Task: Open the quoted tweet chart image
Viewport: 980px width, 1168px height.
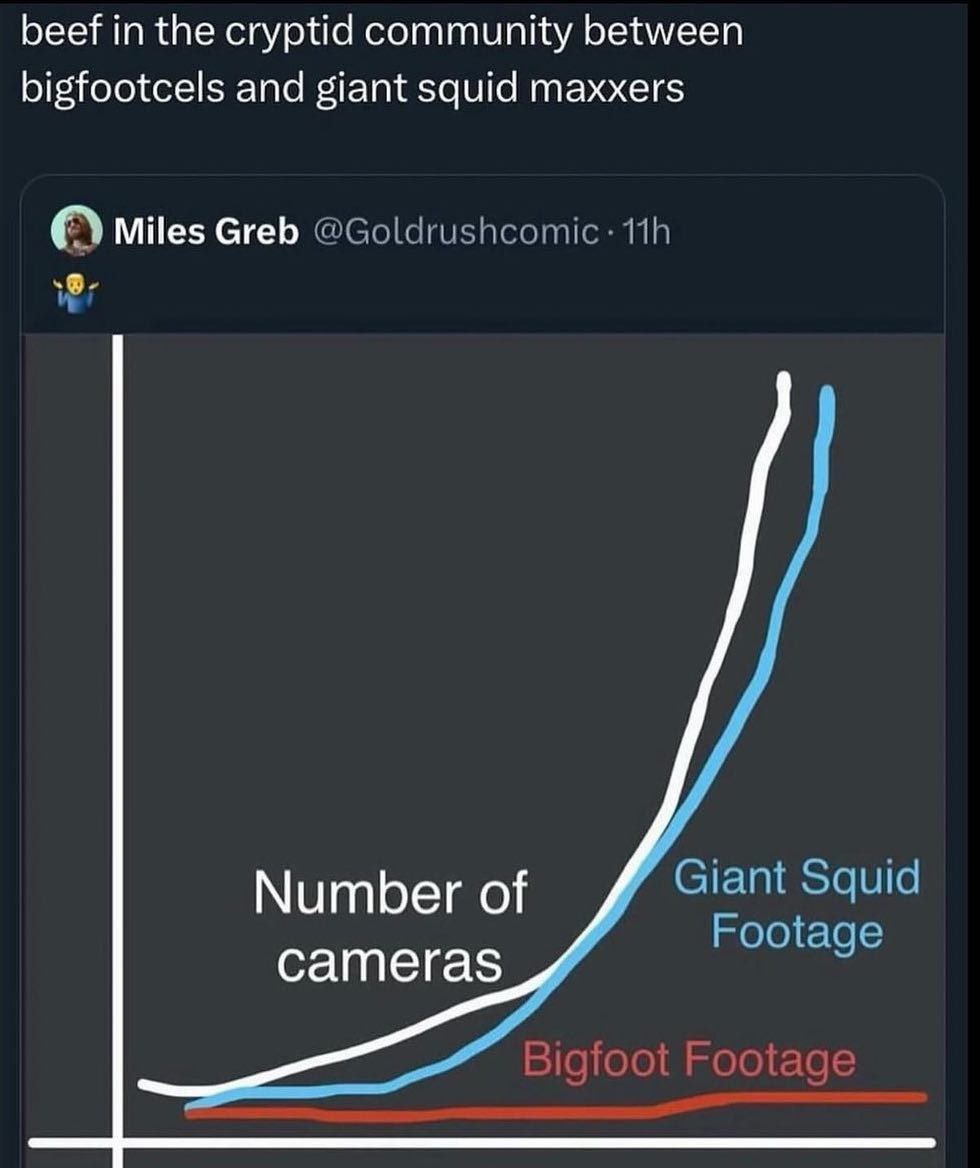Action: (484, 749)
